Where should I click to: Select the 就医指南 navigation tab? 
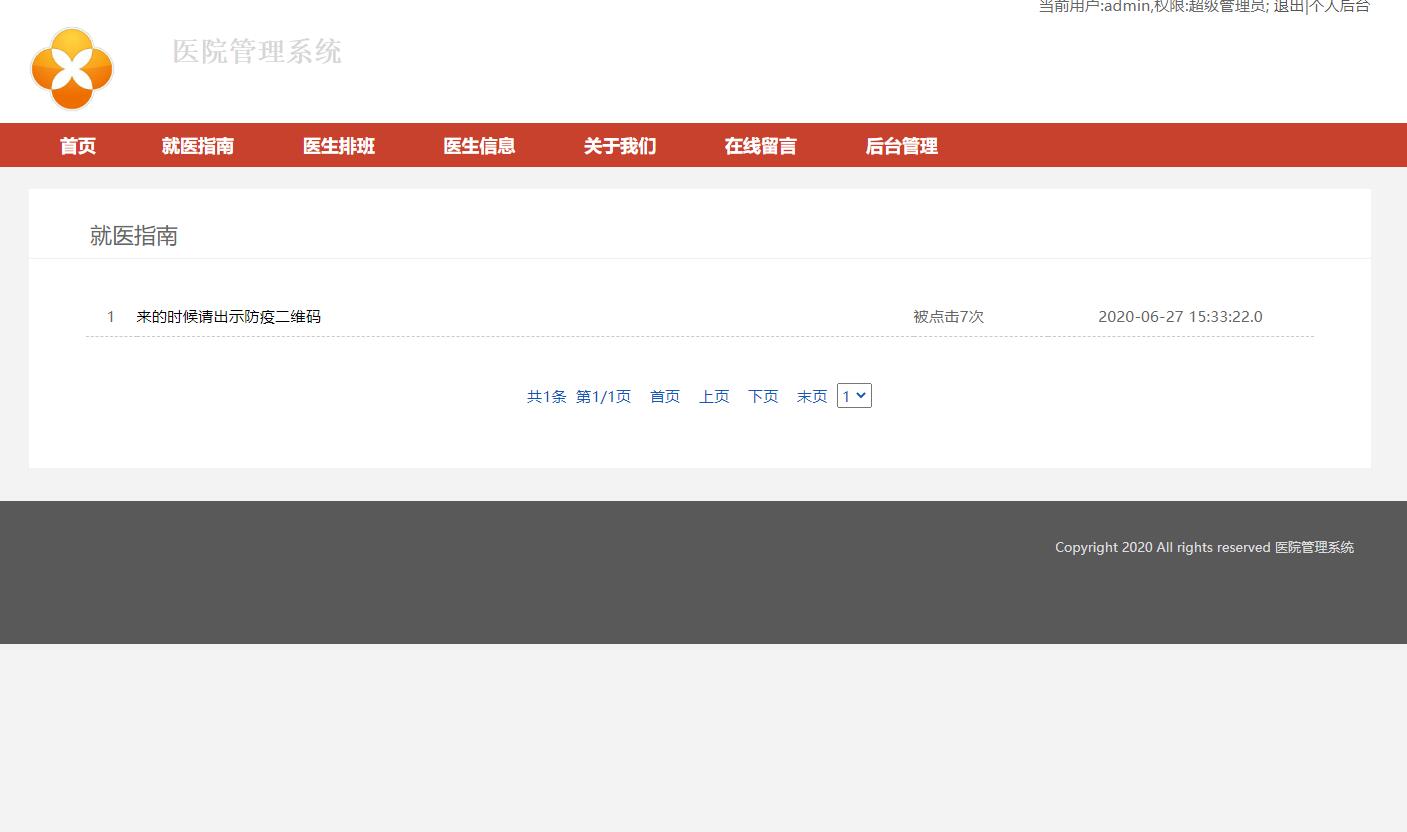coord(197,145)
